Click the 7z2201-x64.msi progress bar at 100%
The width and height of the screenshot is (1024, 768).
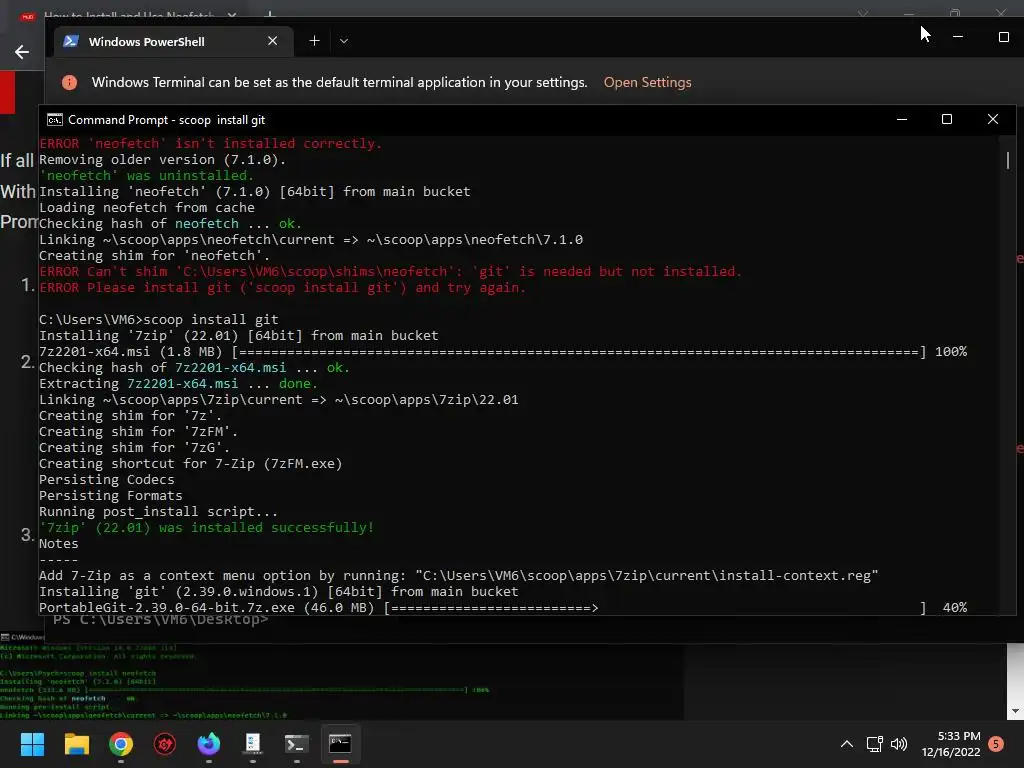coord(579,351)
